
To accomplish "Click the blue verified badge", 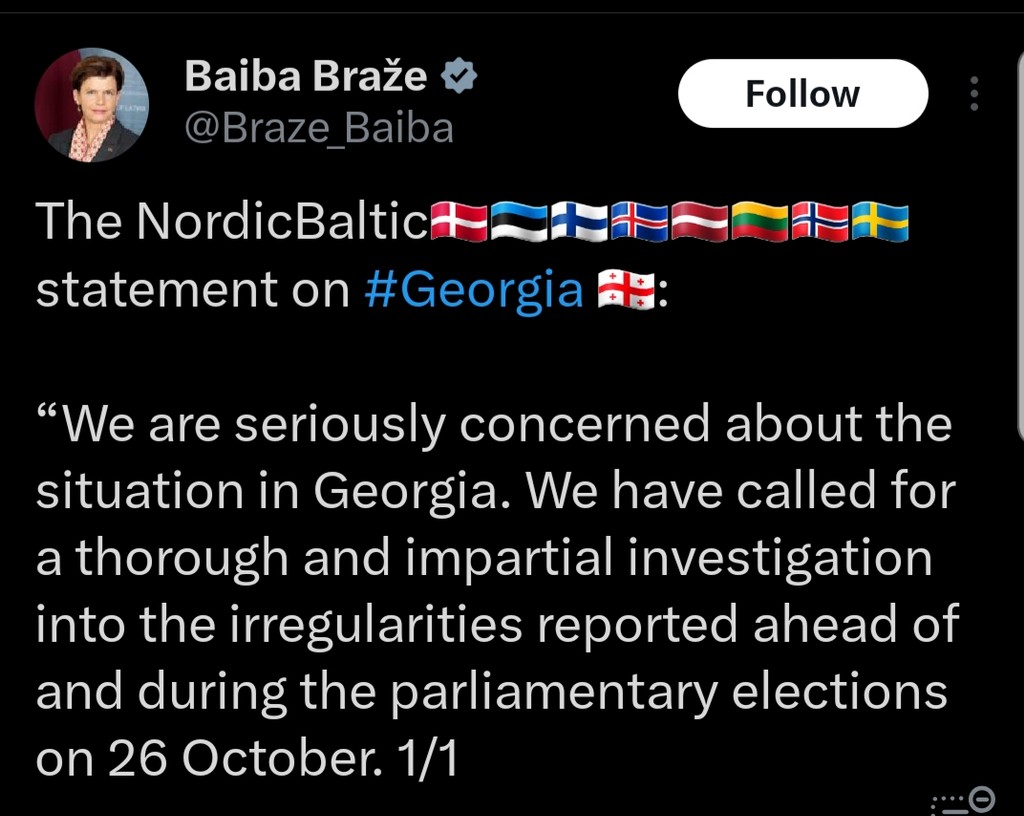I will coord(459,76).
